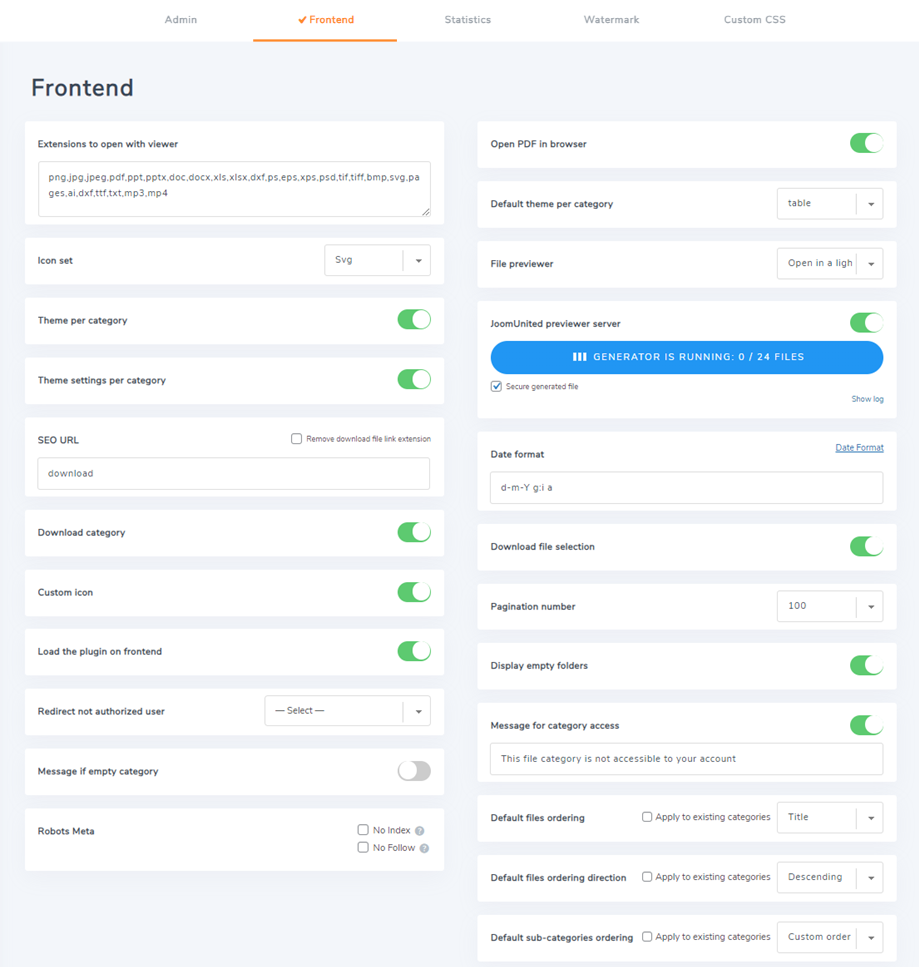
Task: Click the Show log link
Action: (867, 399)
